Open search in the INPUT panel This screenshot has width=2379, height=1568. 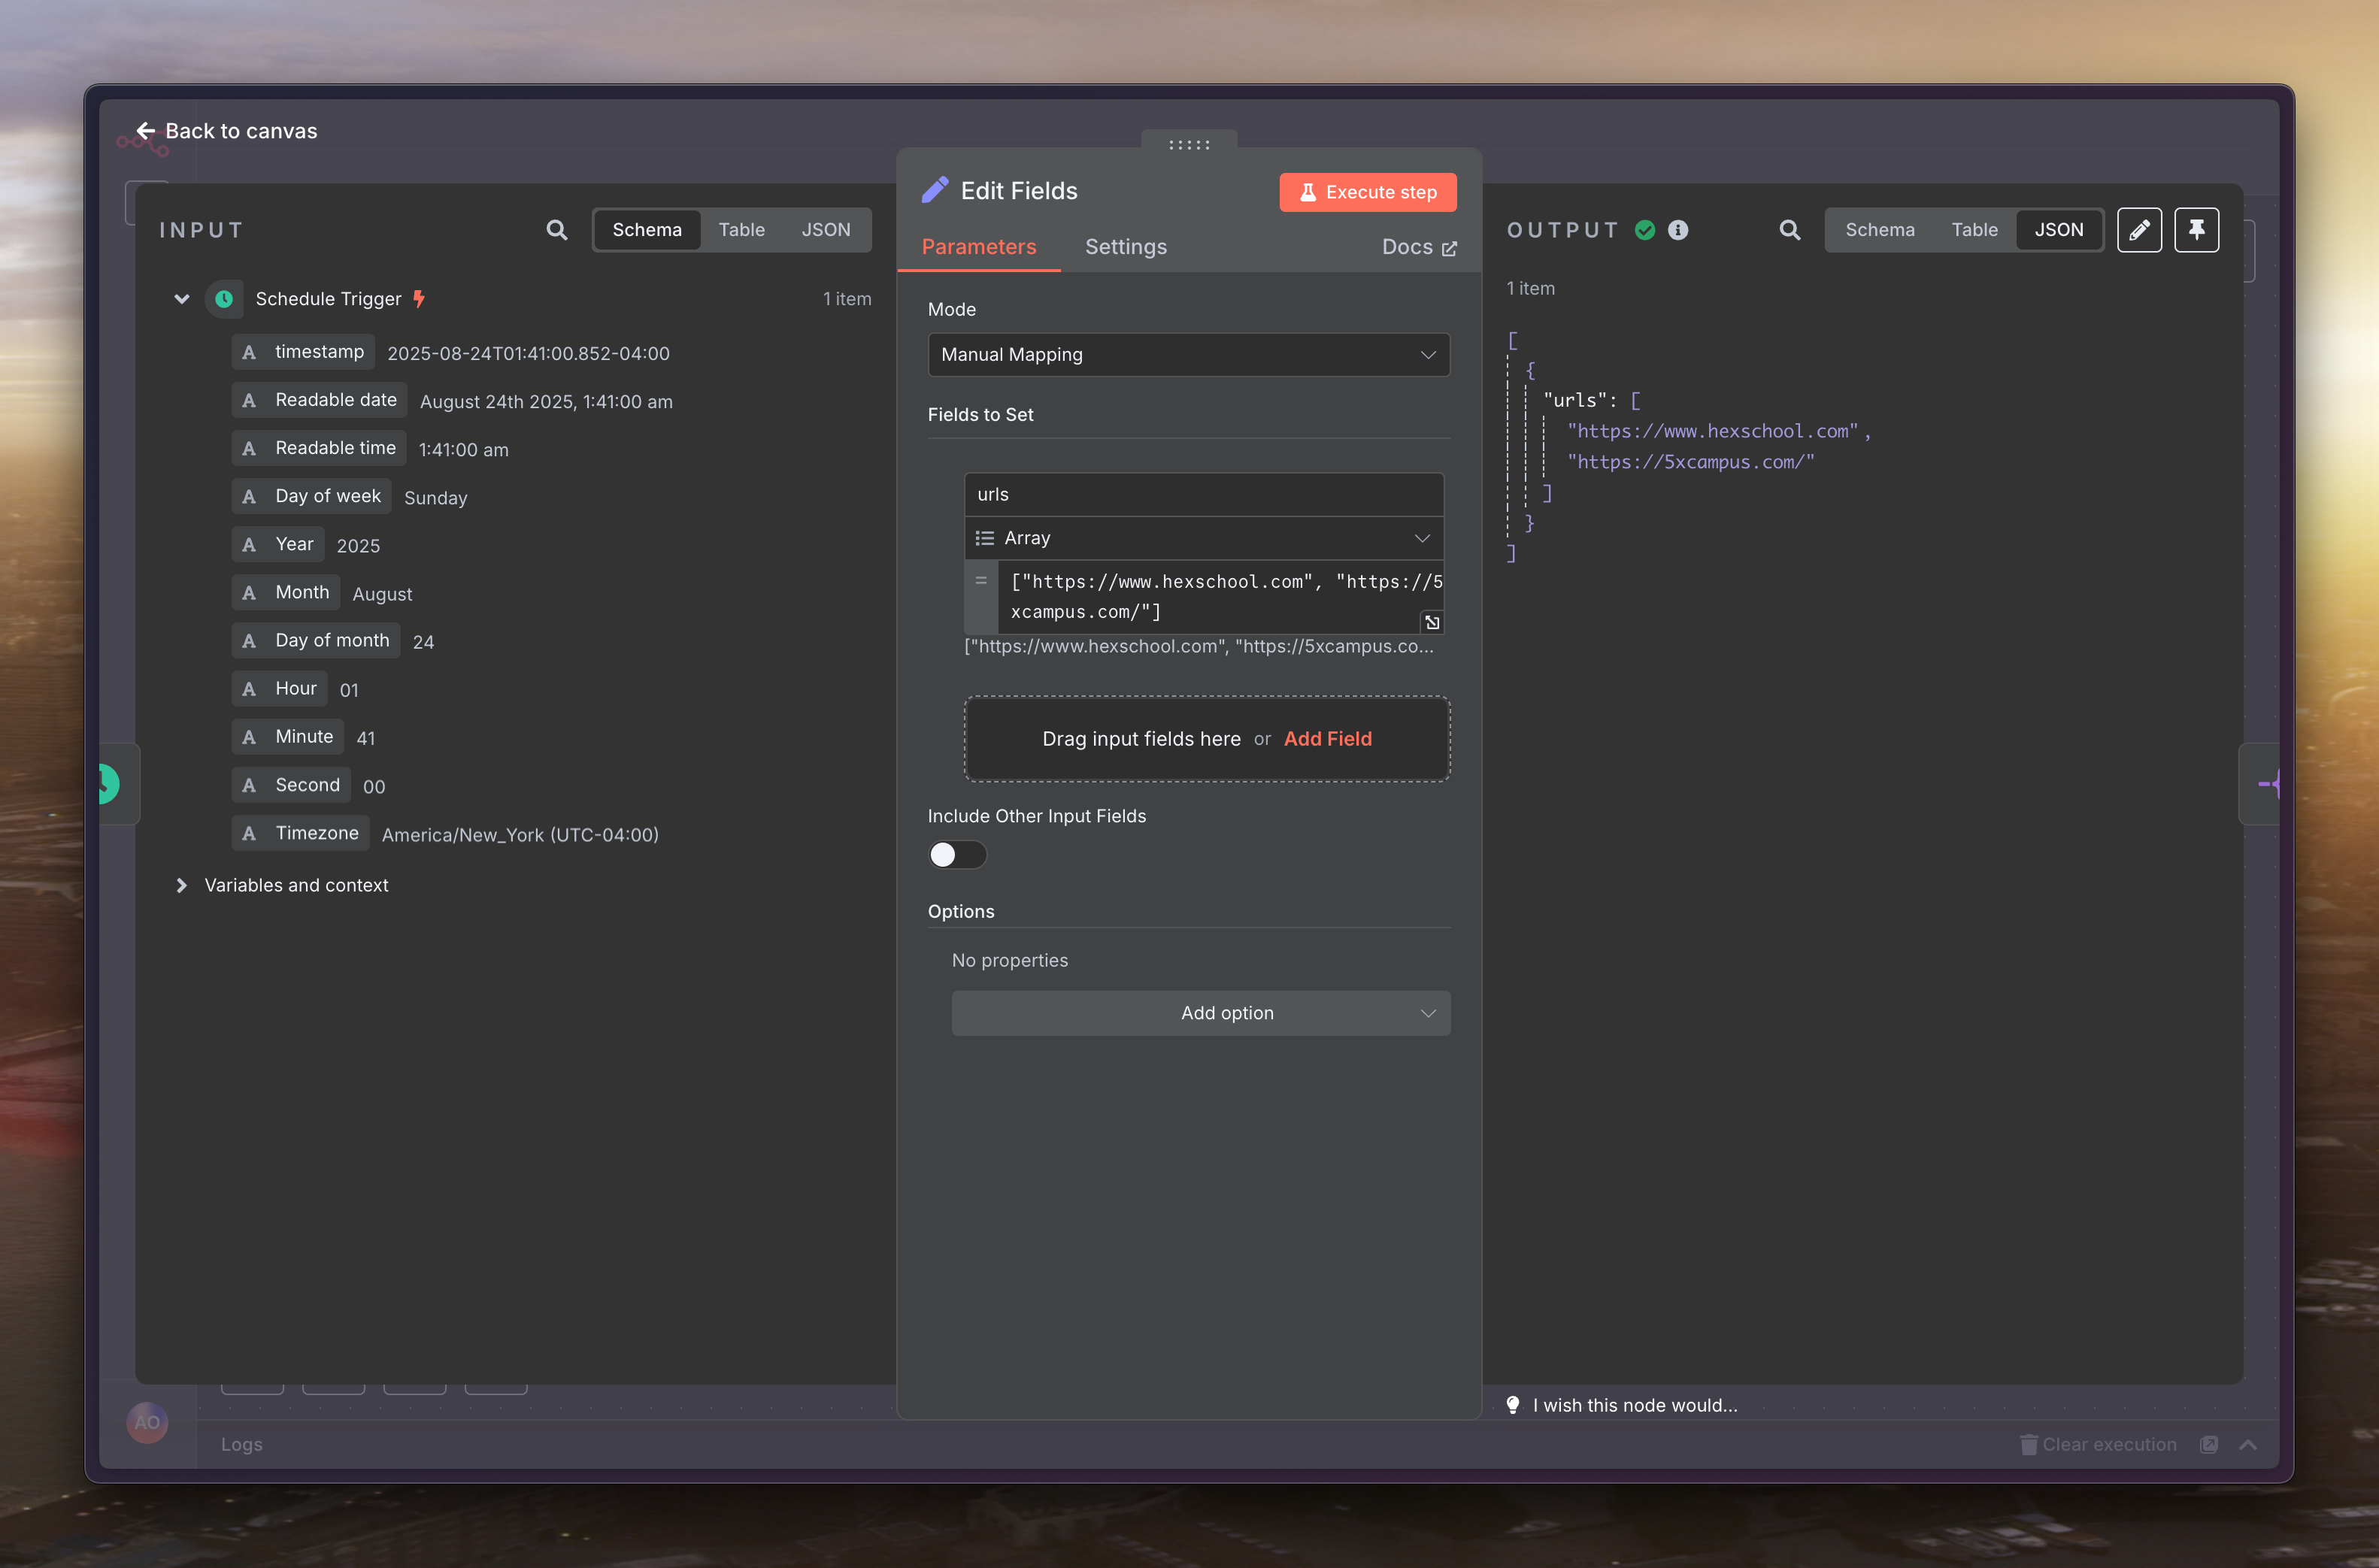pyautogui.click(x=557, y=230)
